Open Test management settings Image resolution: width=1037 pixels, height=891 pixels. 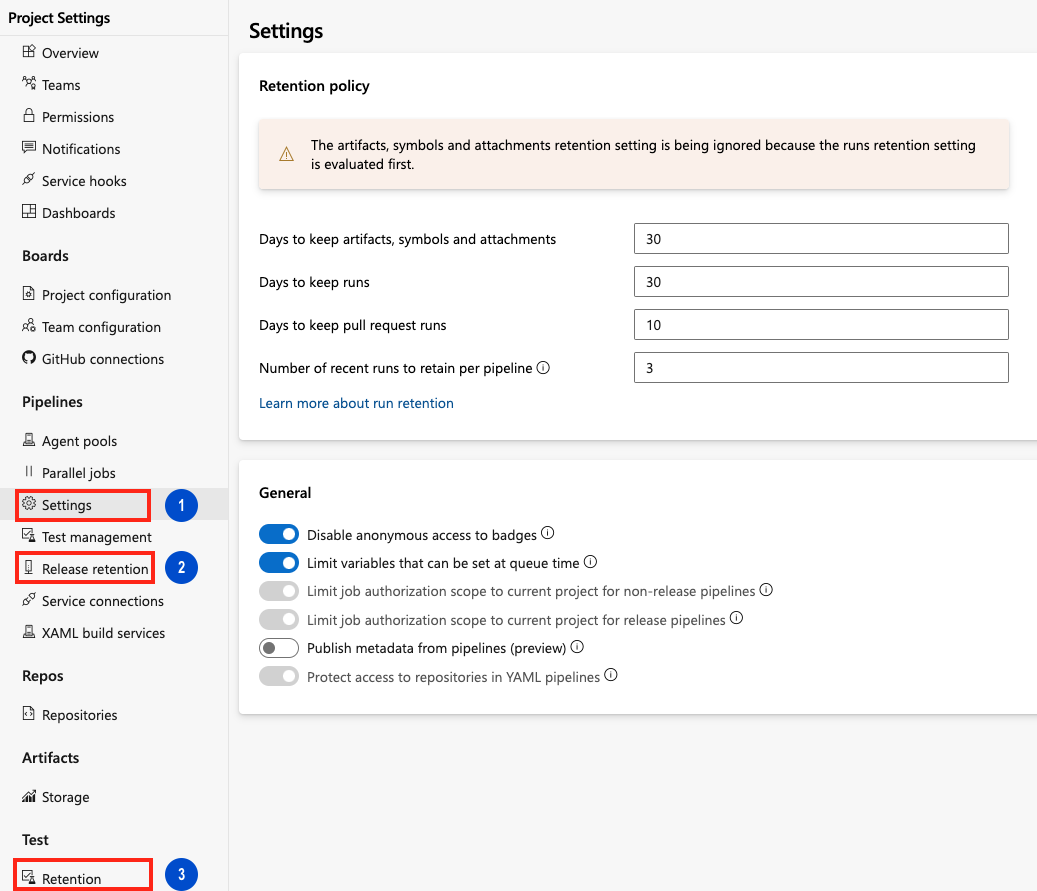[x=94, y=537]
